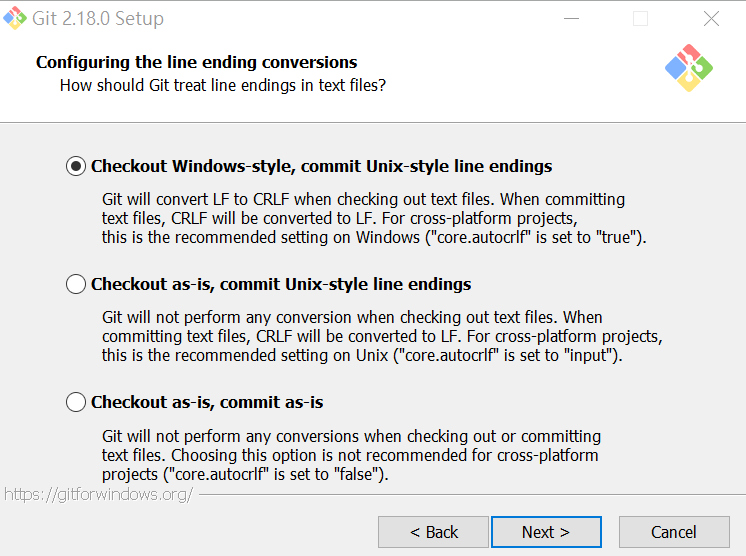
Task: Click the How should Git treat line endings subtitle
Action: click(x=222, y=85)
